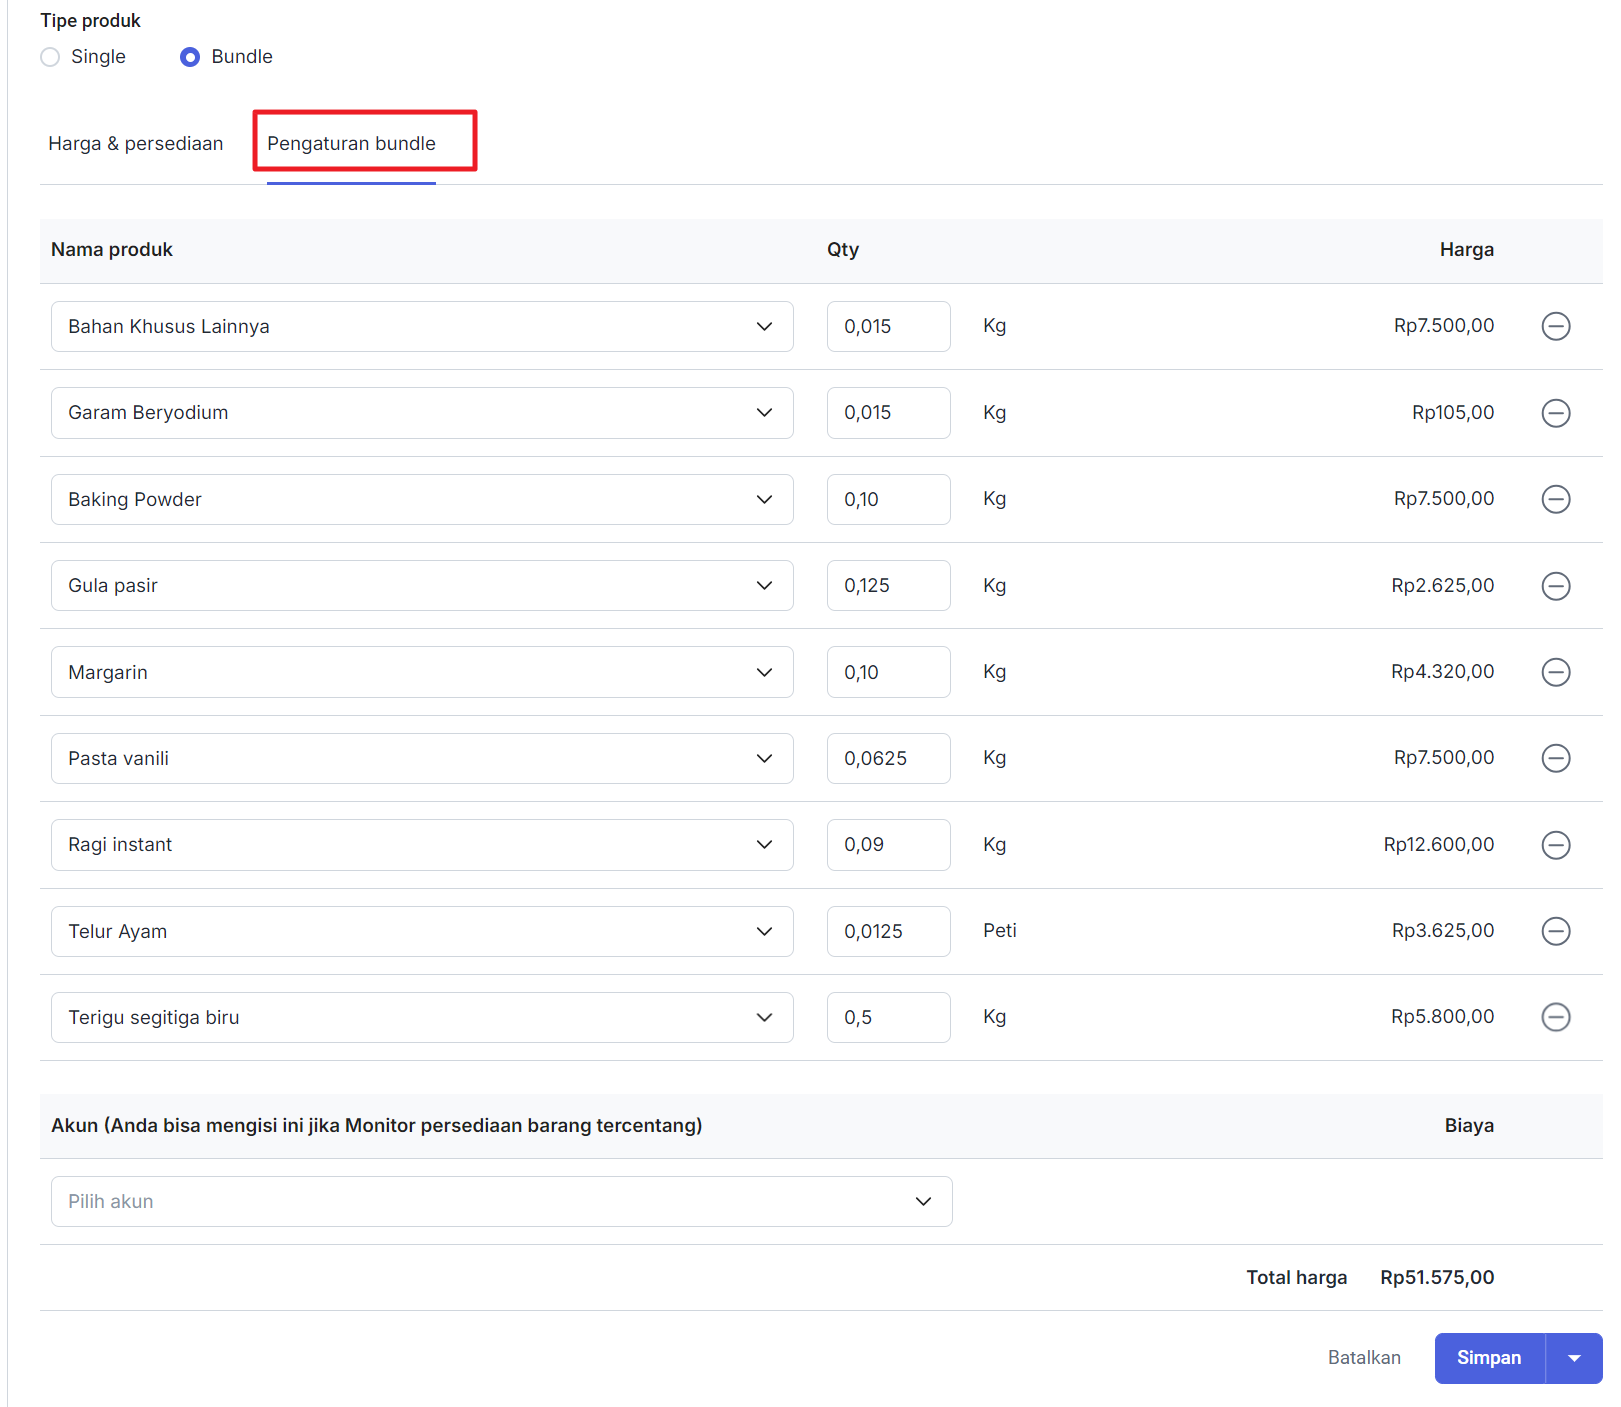Click the Peti unit for Telur Ayam
The height and width of the screenshot is (1407, 1621).
[x=999, y=930]
